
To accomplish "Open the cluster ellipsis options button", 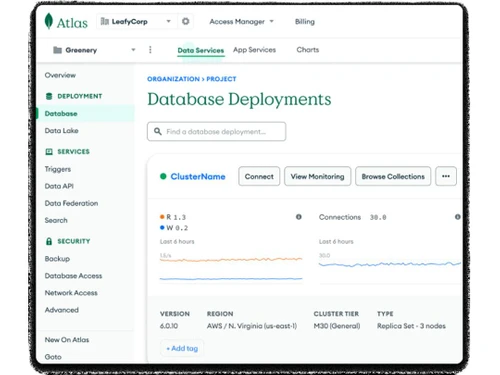I will (x=446, y=176).
